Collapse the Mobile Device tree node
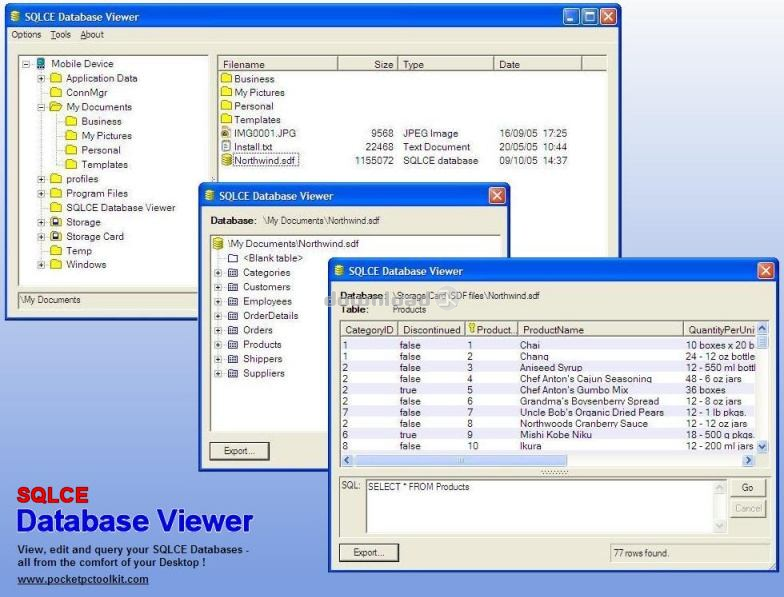This screenshot has height=597, width=784. (x=26, y=64)
